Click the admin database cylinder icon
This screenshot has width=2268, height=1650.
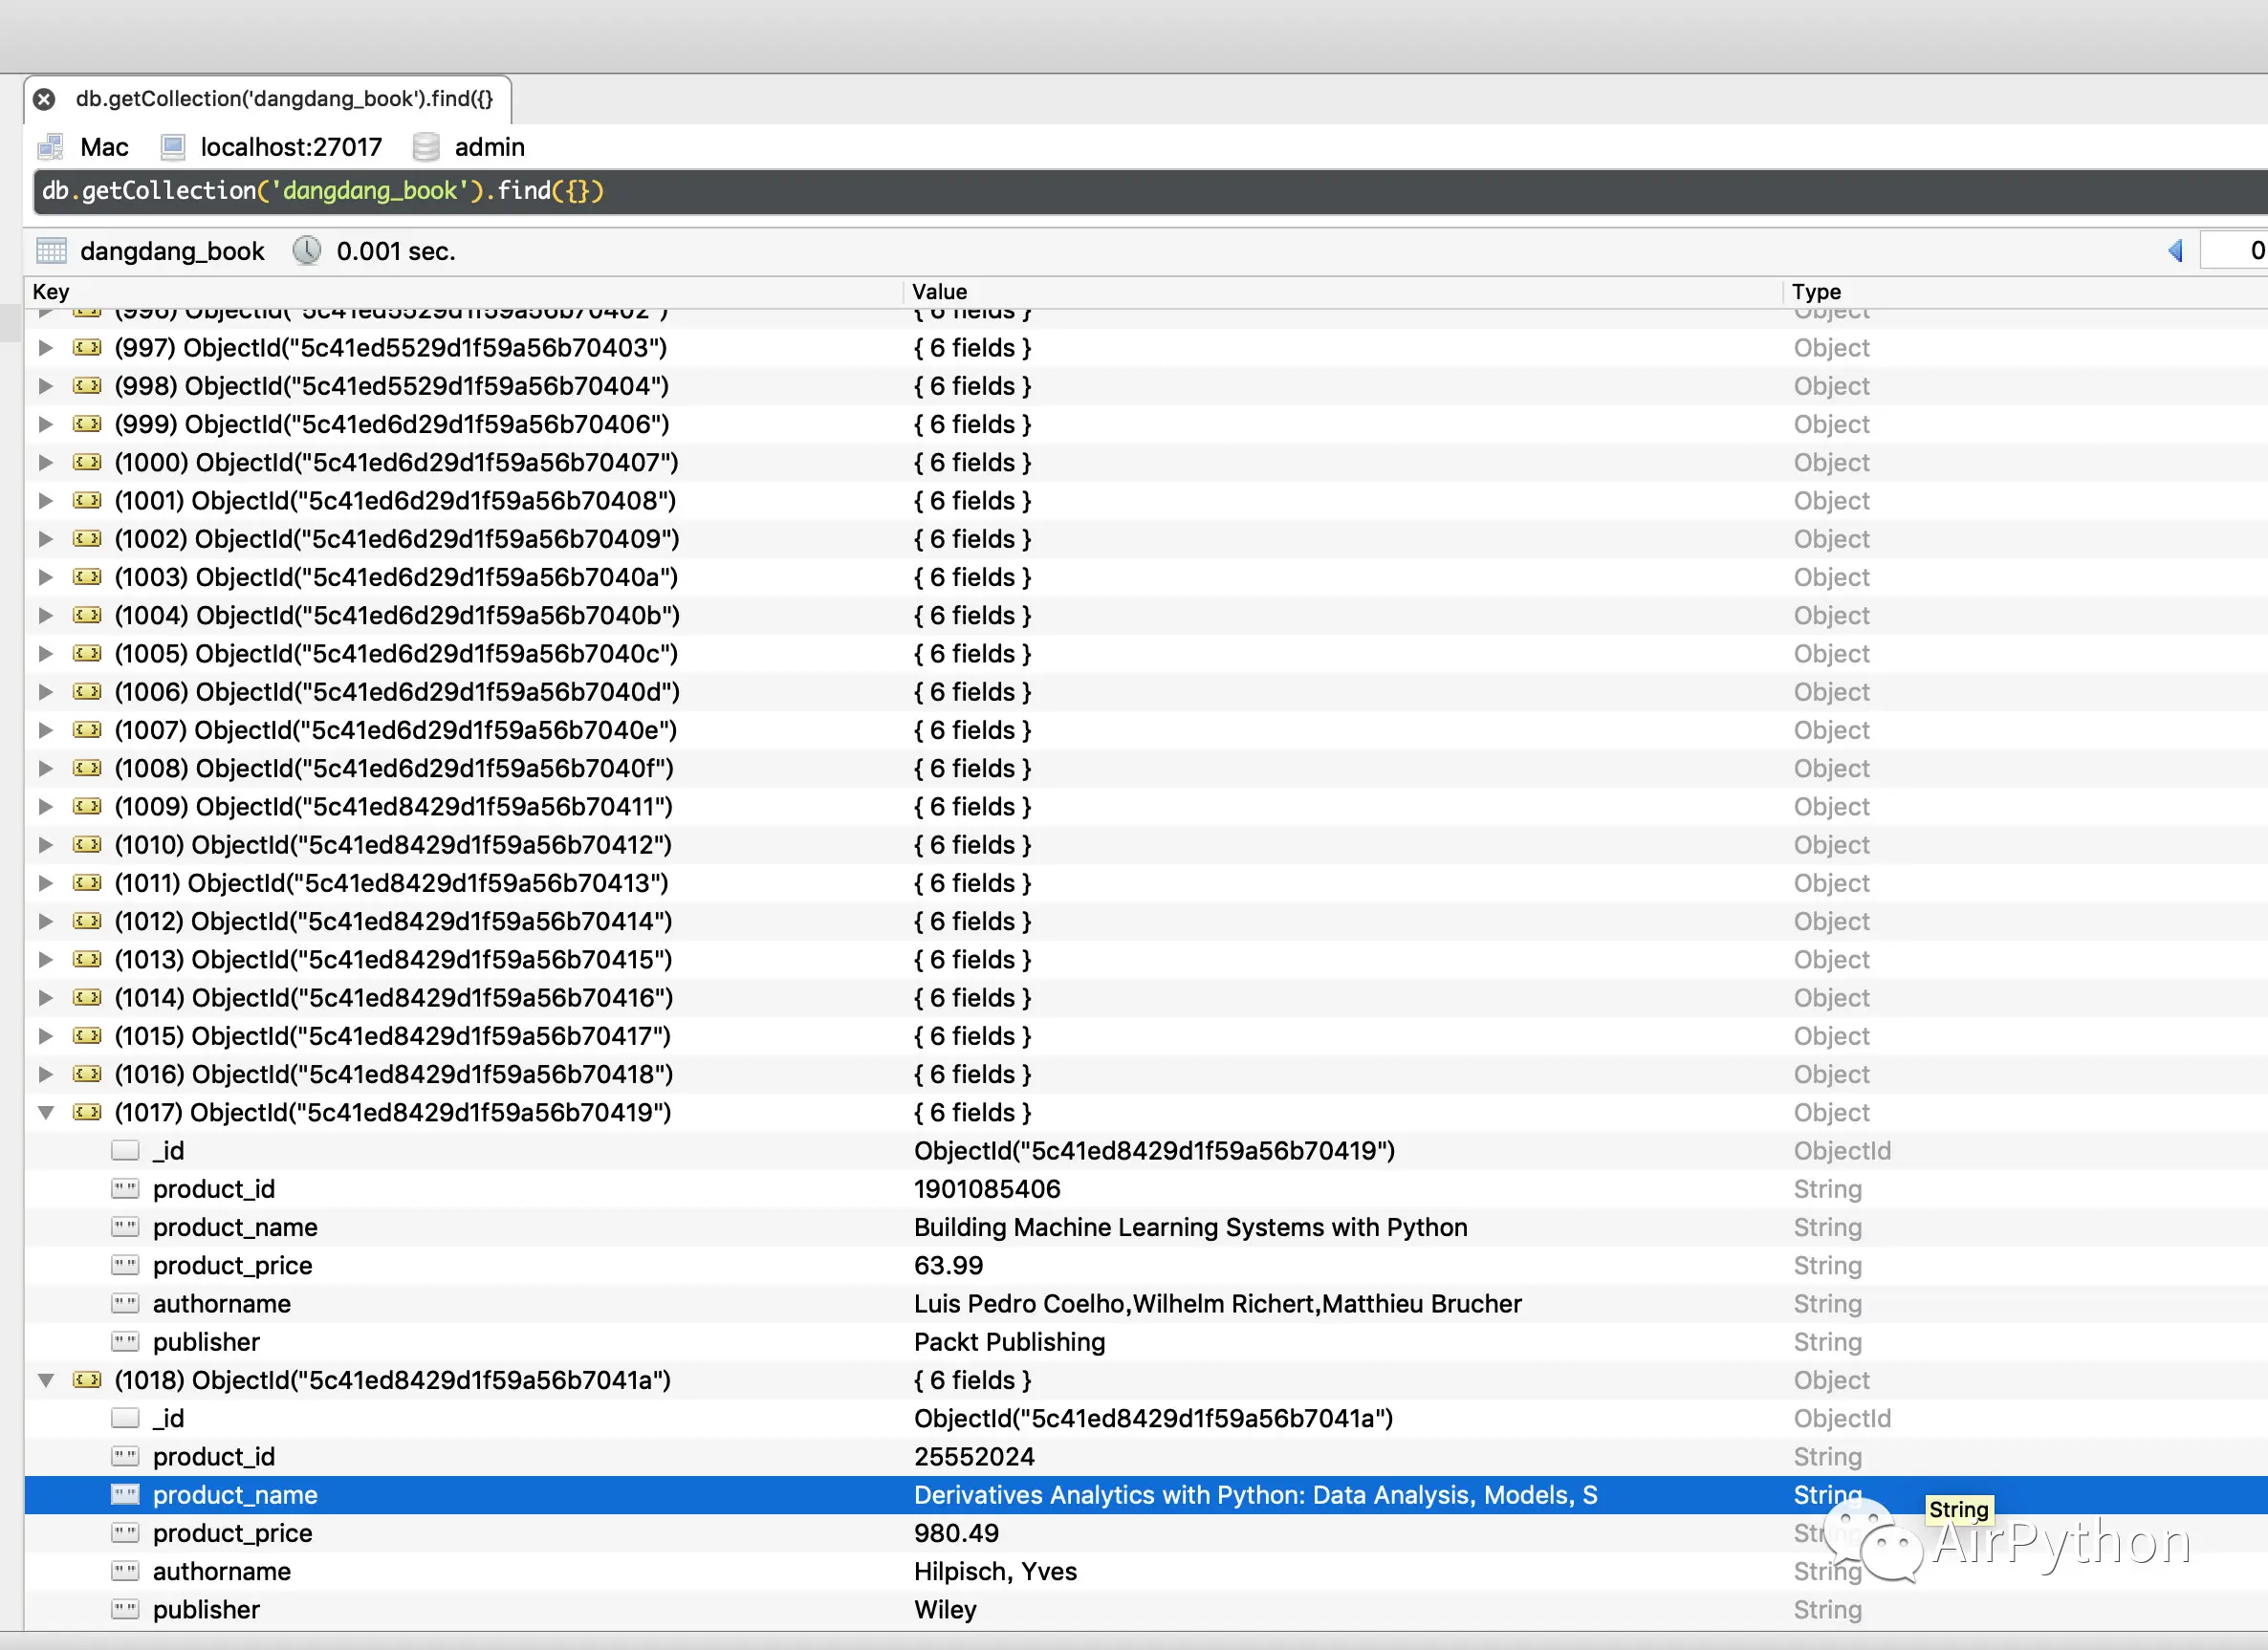(x=426, y=147)
